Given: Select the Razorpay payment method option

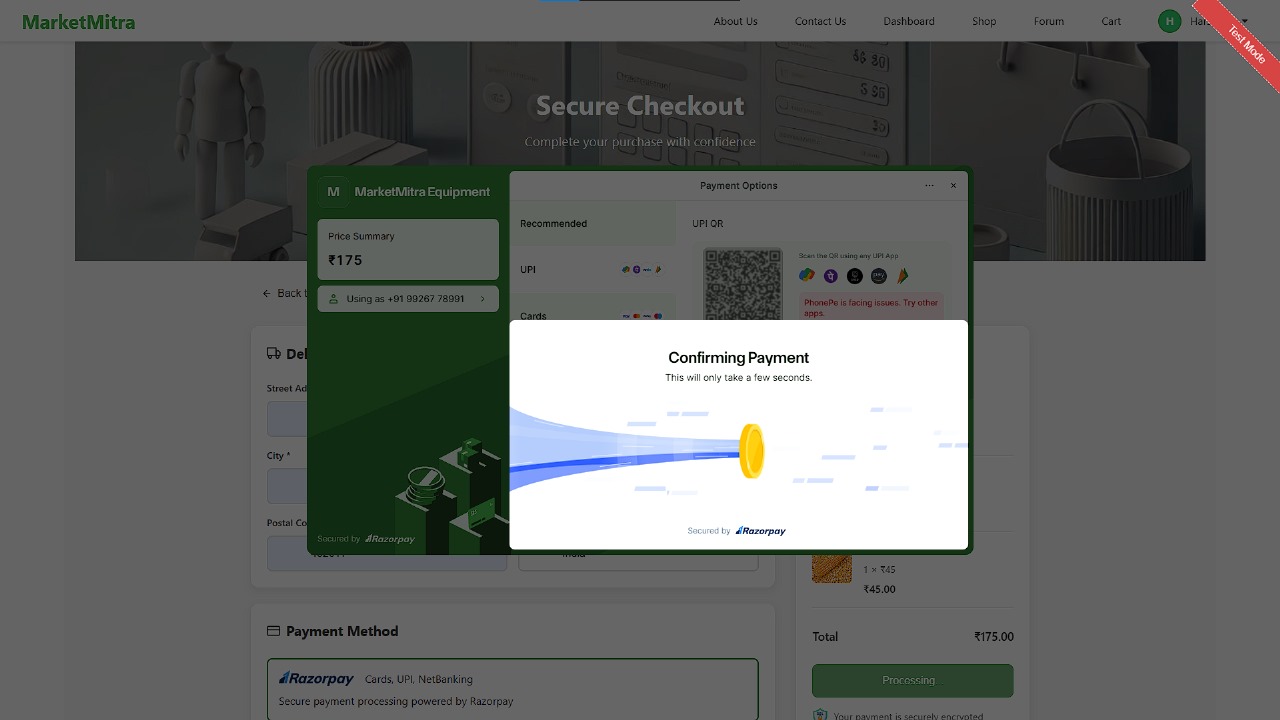Looking at the screenshot, I should click(x=513, y=689).
